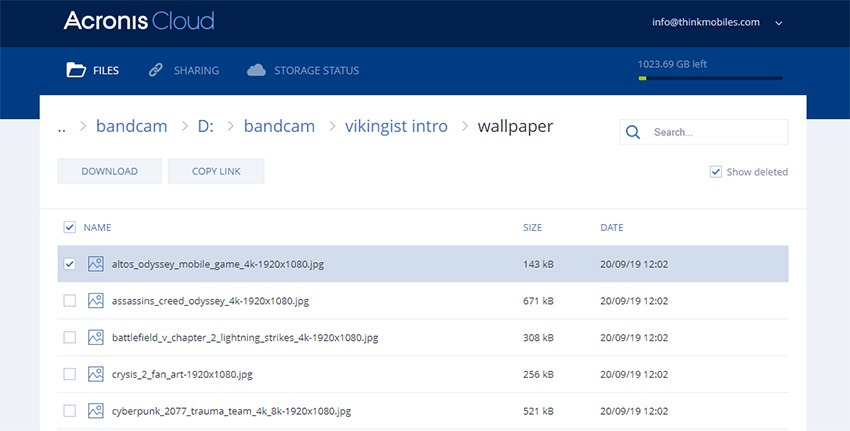
Task: Toggle the Show deleted checkbox
Action: pyautogui.click(x=716, y=172)
